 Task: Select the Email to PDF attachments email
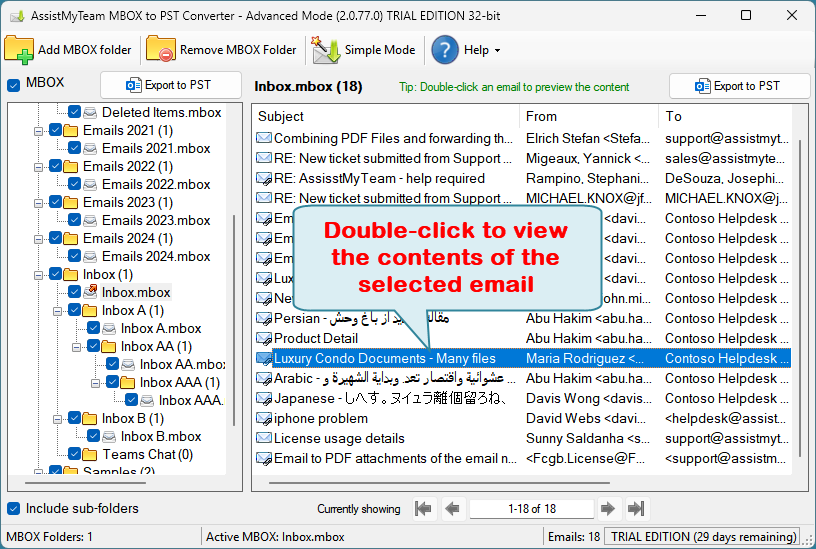click(522, 458)
